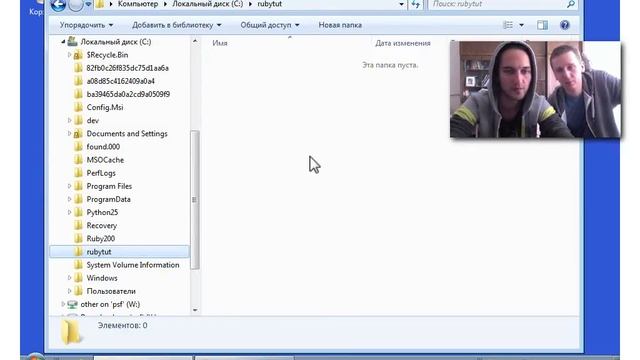Open Добавить в библиотеку menu

(x=176, y=25)
